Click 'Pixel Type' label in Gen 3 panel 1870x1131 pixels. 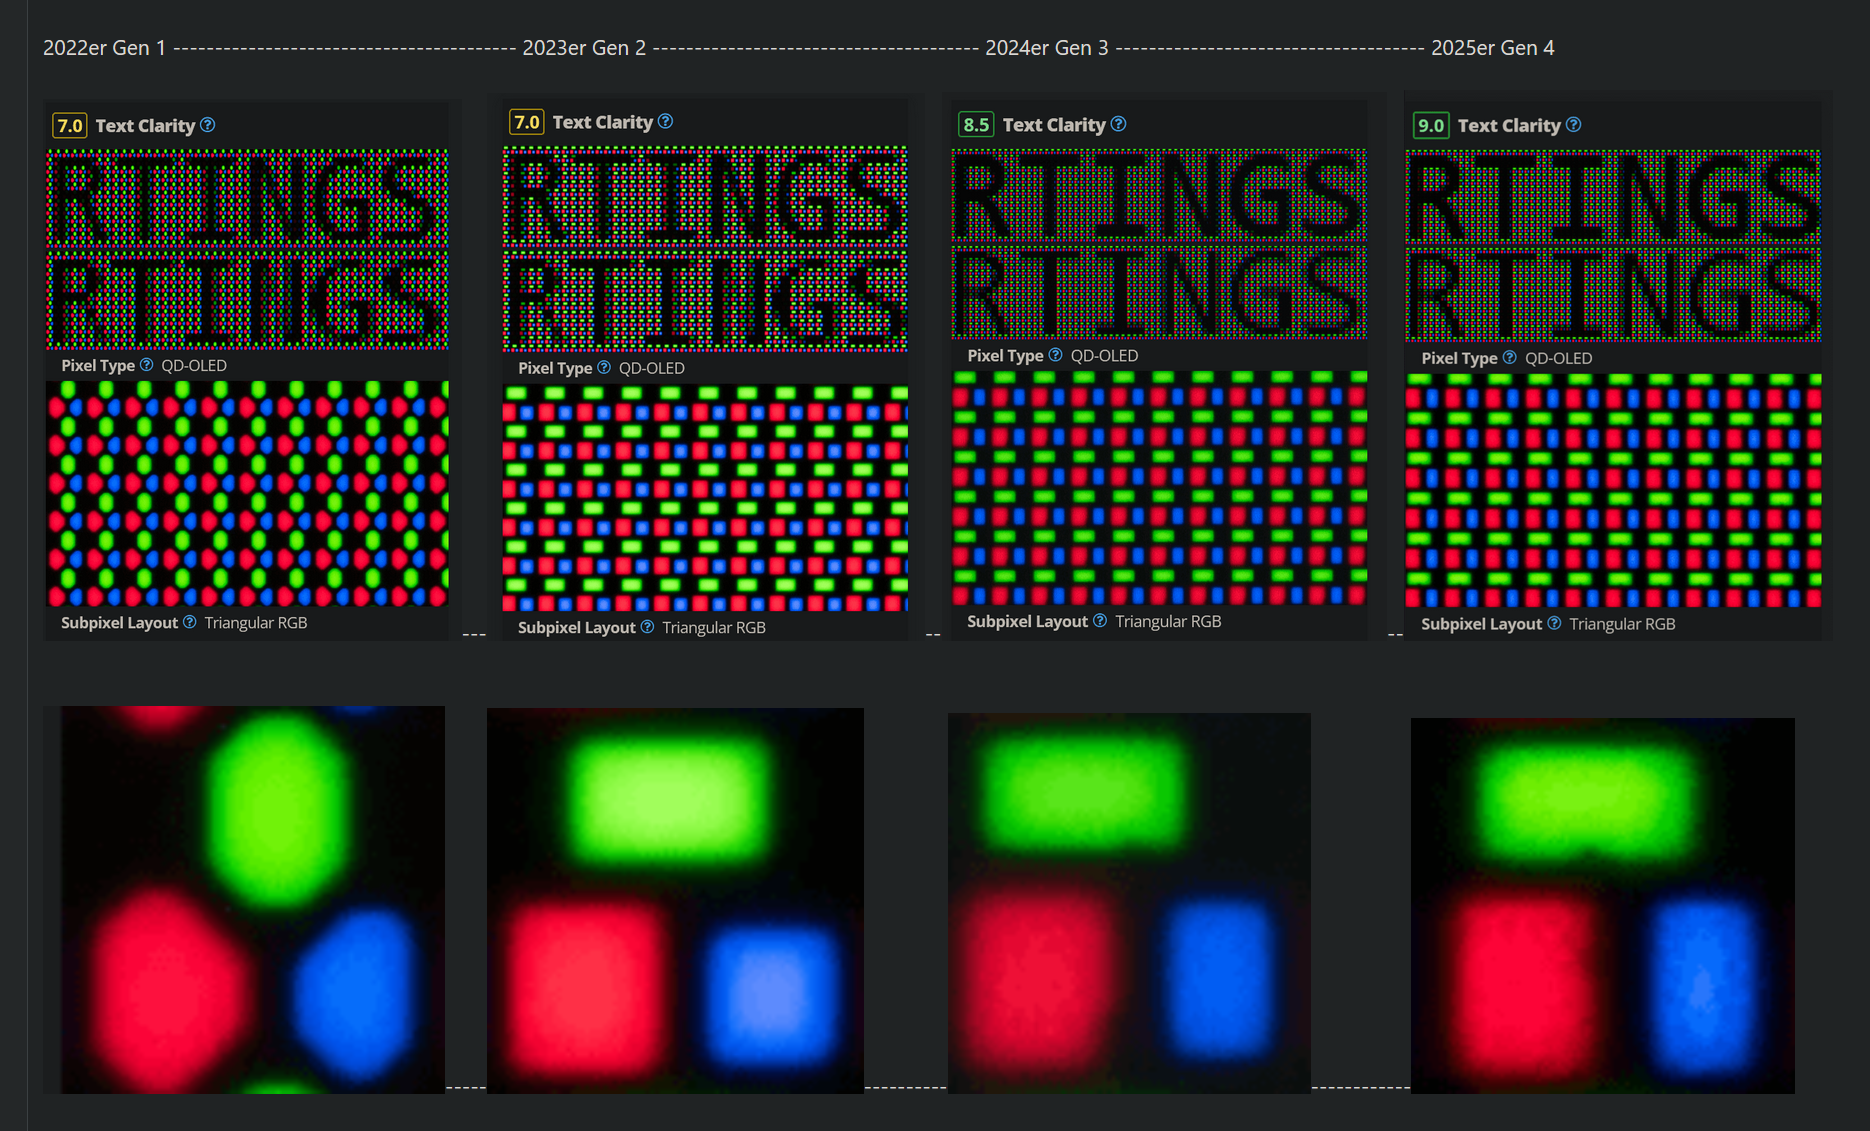pos(1005,356)
